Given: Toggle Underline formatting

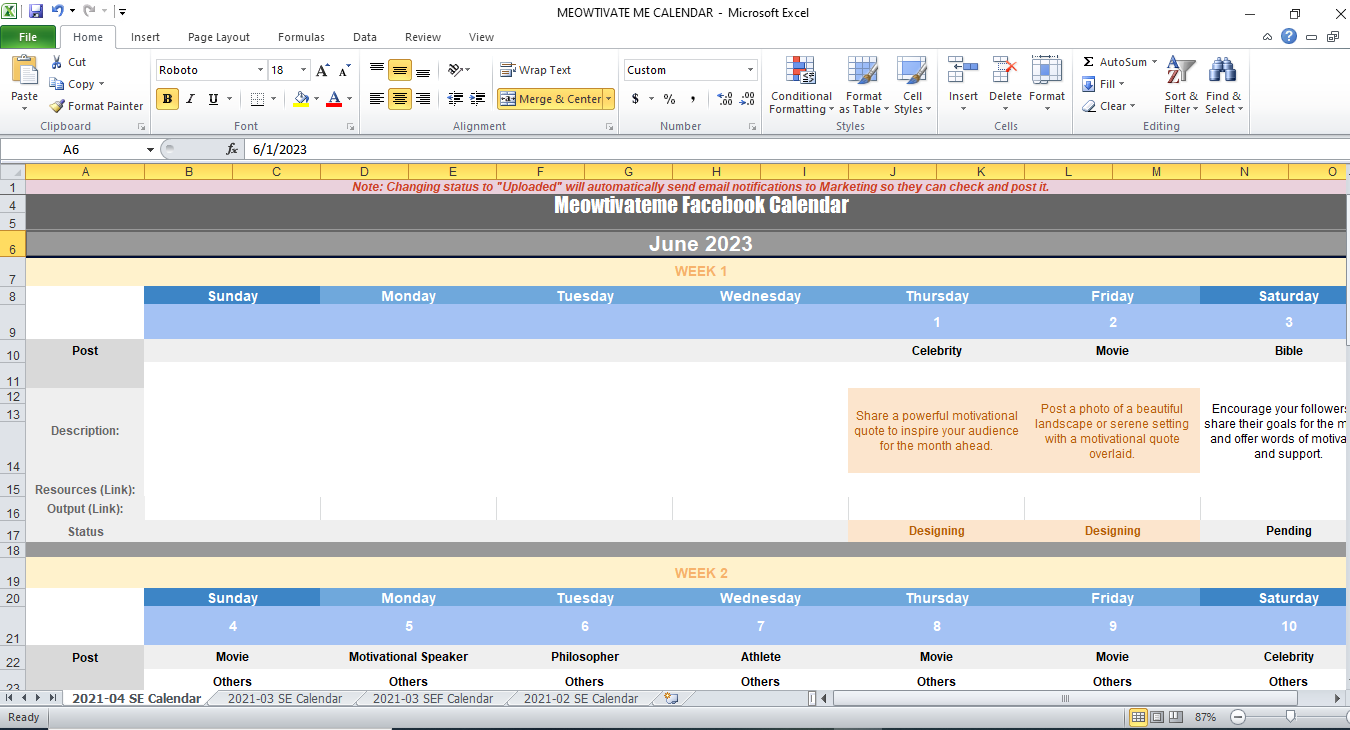Looking at the screenshot, I should pyautogui.click(x=213, y=99).
